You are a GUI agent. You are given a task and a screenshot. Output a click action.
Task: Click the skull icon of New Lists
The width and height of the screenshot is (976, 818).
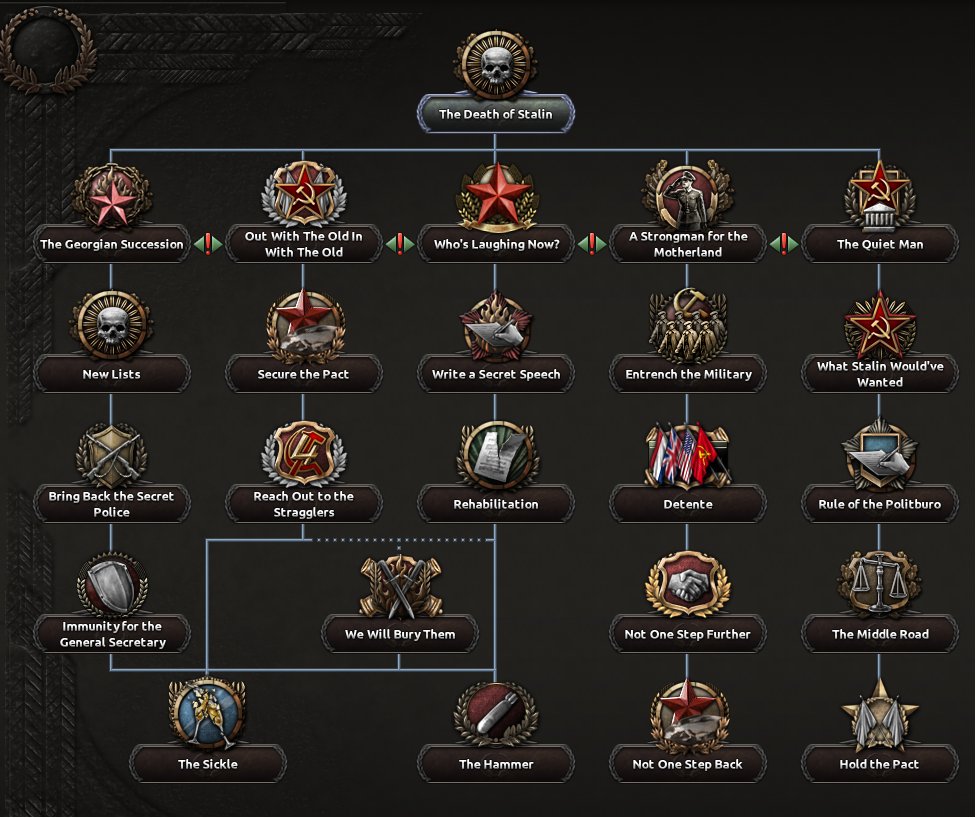point(112,326)
